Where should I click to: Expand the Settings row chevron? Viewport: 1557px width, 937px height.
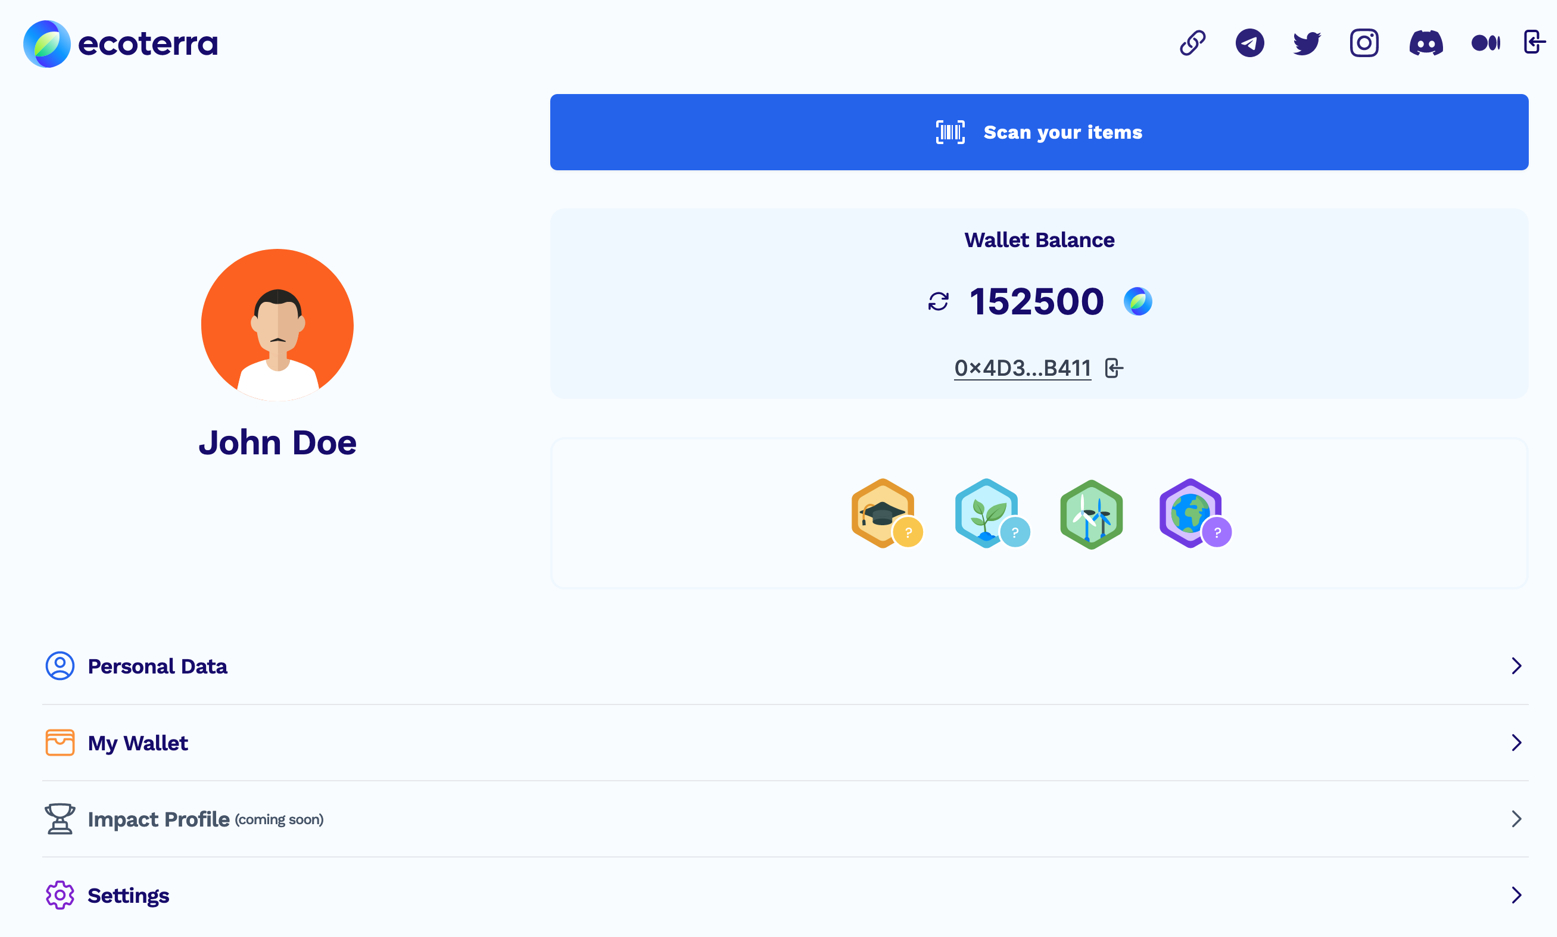point(1516,895)
